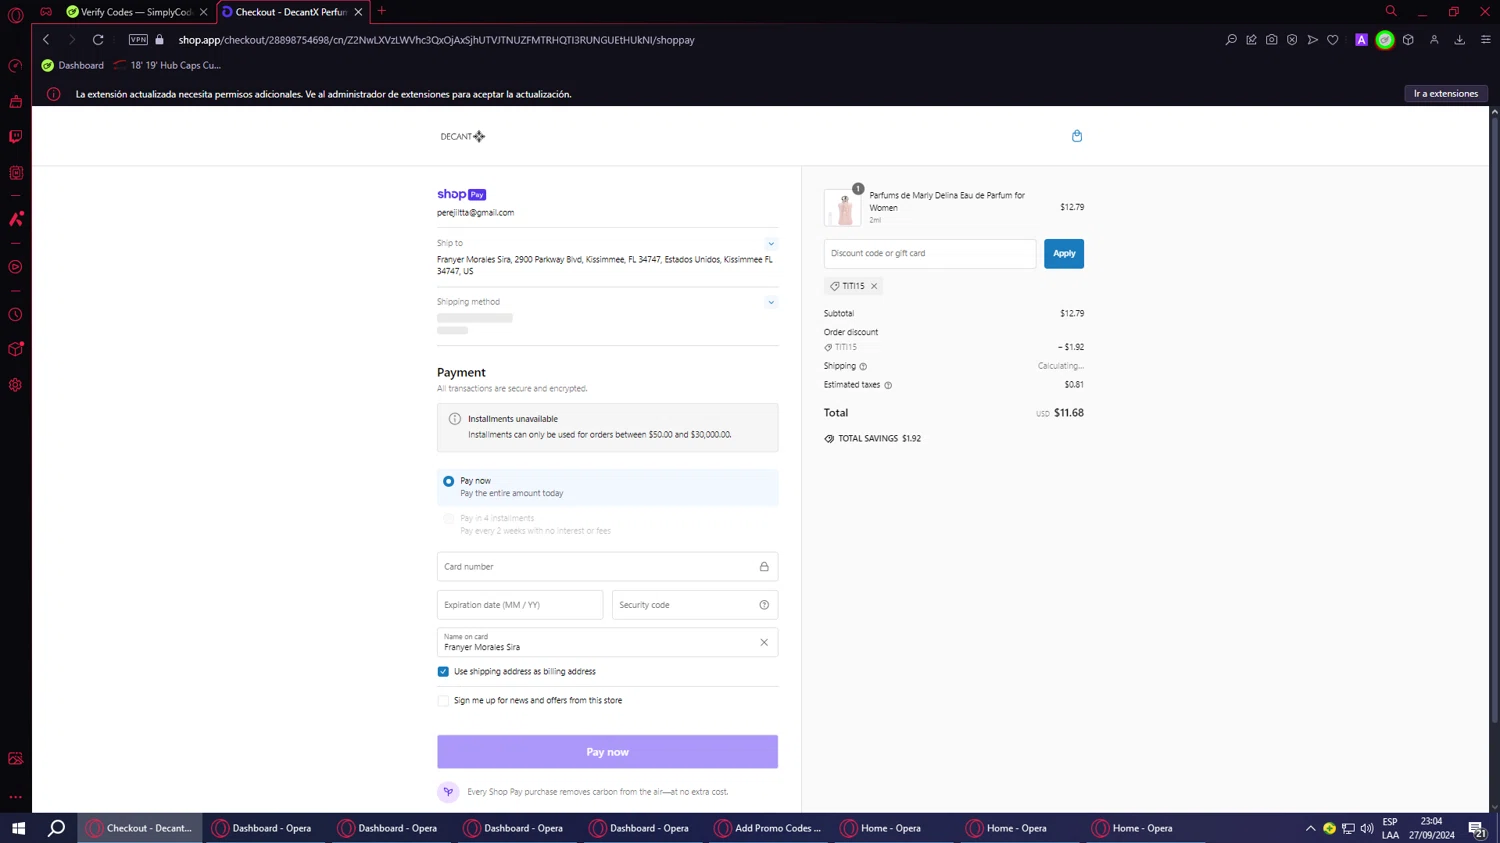Click the padlock site security icon
The image size is (1500, 843).
[159, 40]
